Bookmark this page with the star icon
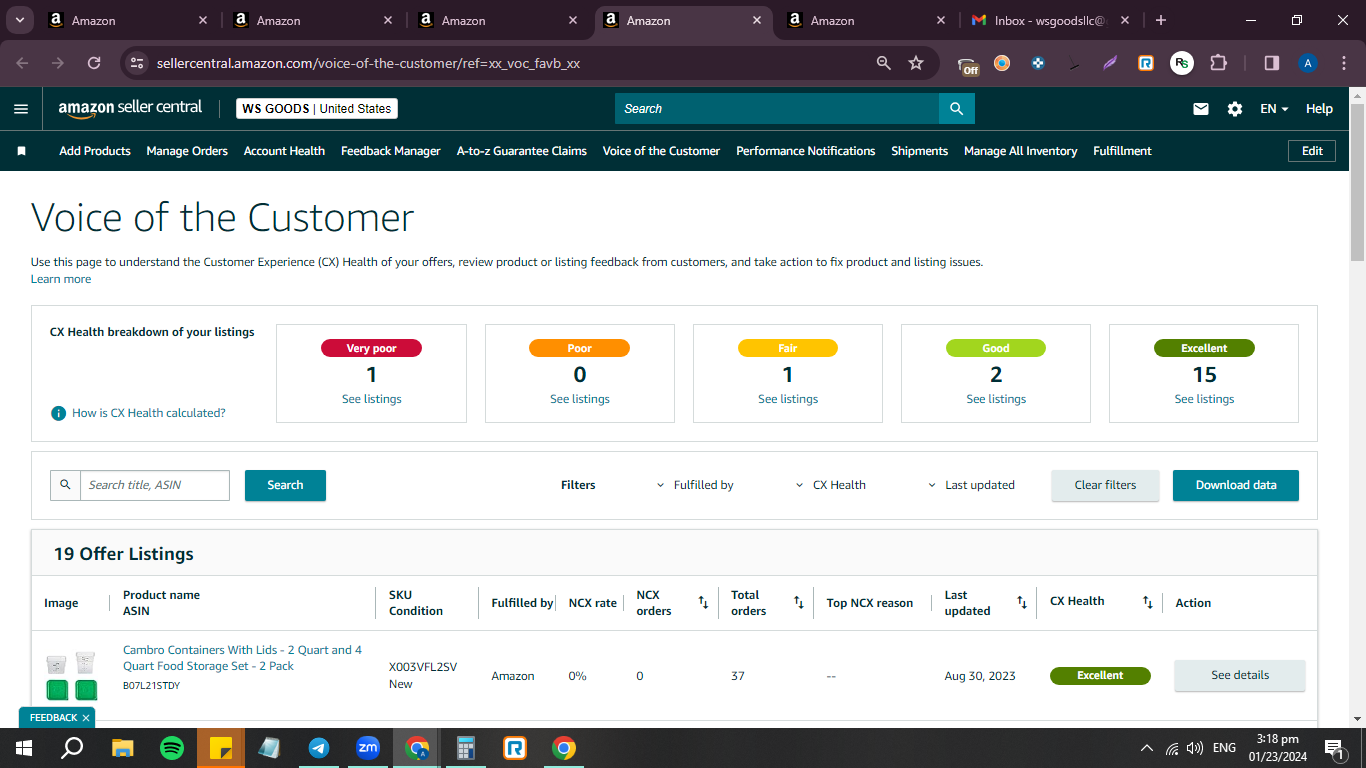Screen dimensions: 1366x768 [x=916, y=63]
